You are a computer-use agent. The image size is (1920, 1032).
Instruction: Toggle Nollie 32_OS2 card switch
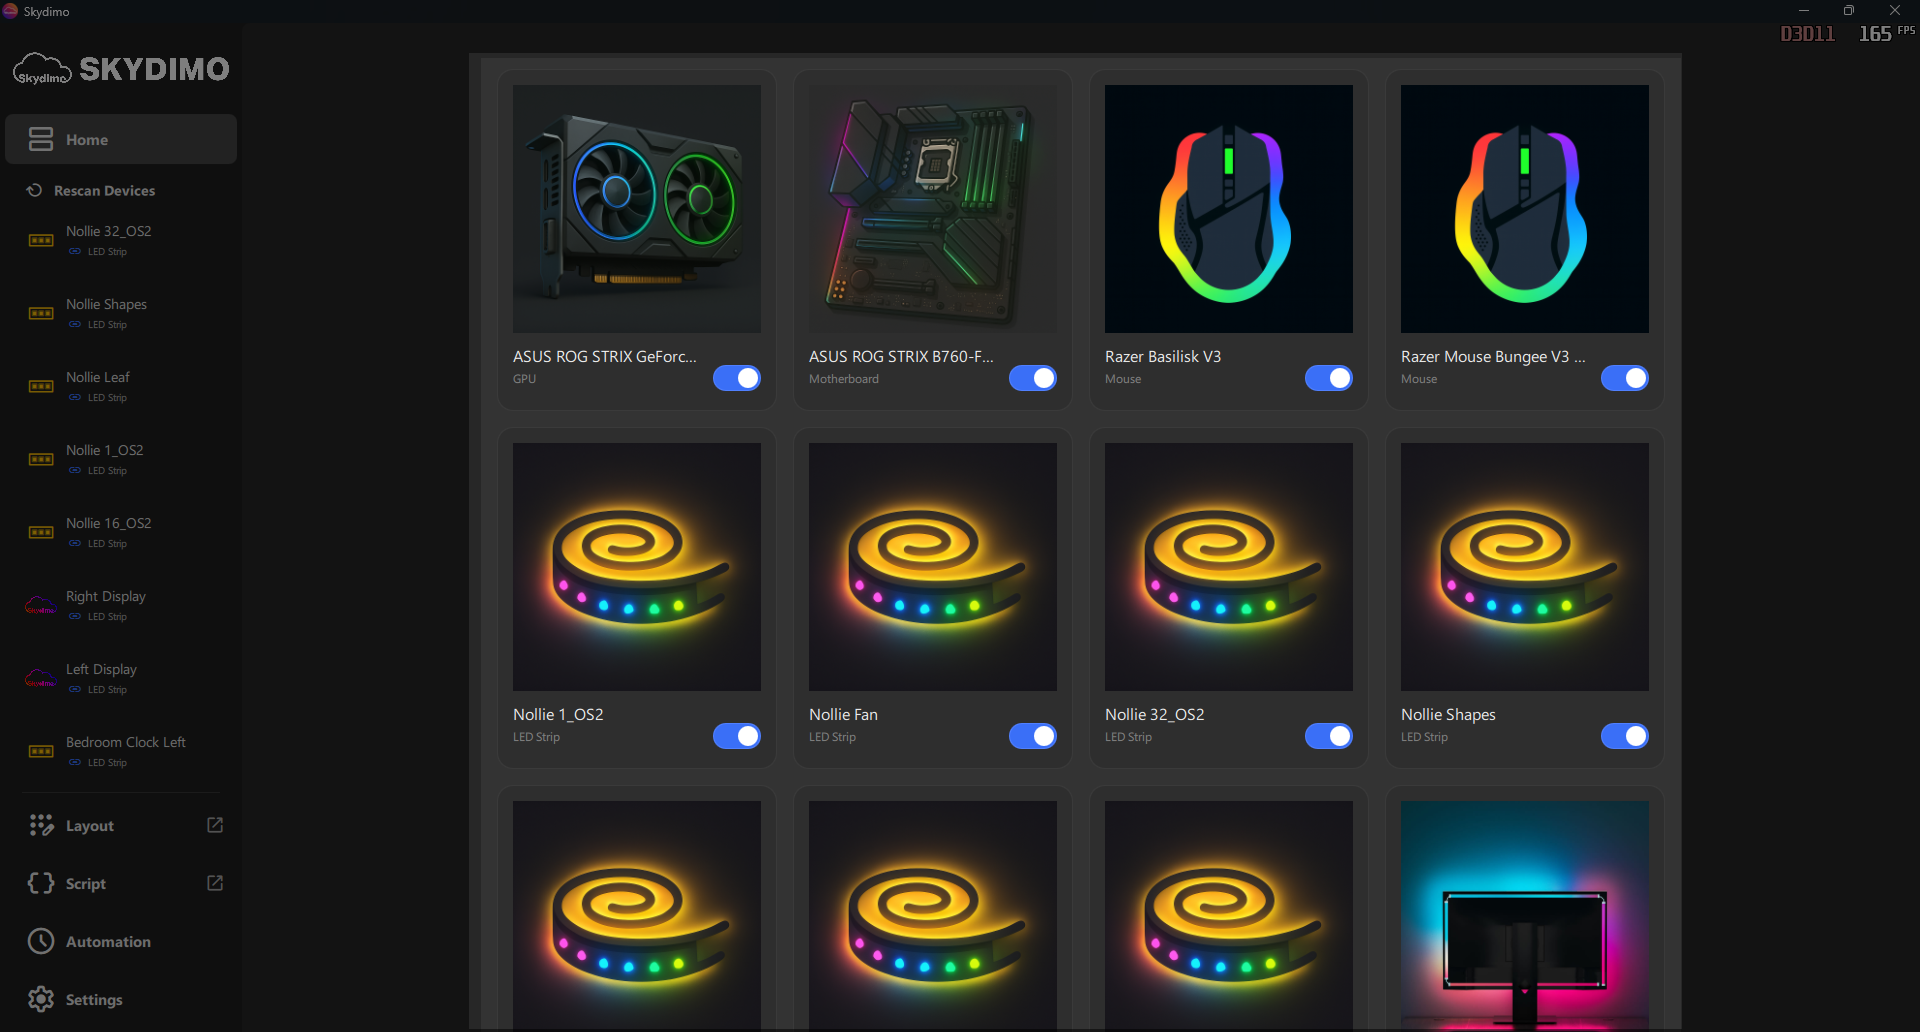point(1329,736)
